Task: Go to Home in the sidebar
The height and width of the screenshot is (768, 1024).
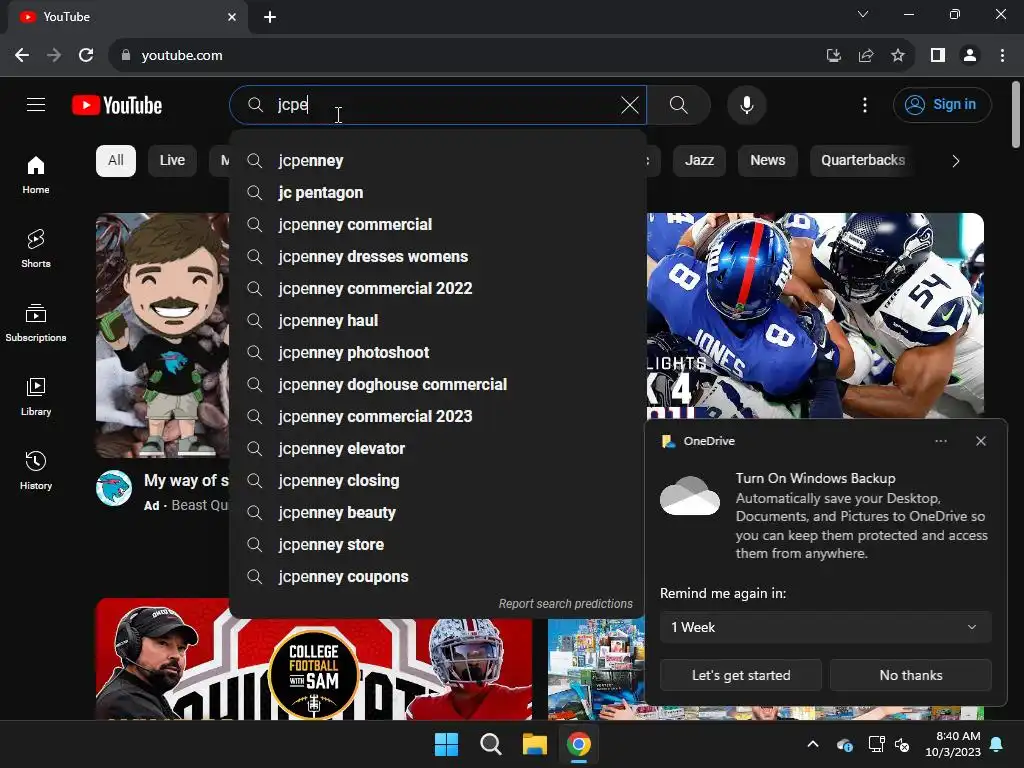Action: pos(36,175)
